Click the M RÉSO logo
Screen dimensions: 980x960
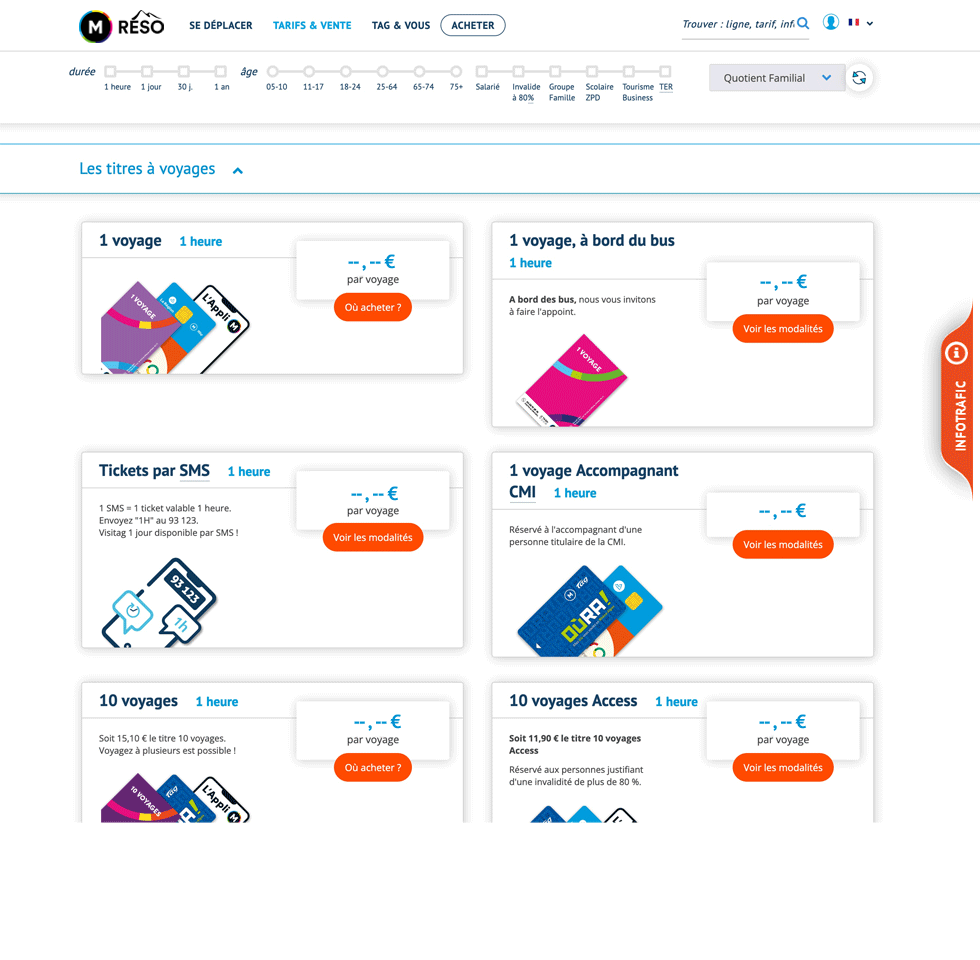[121, 26]
